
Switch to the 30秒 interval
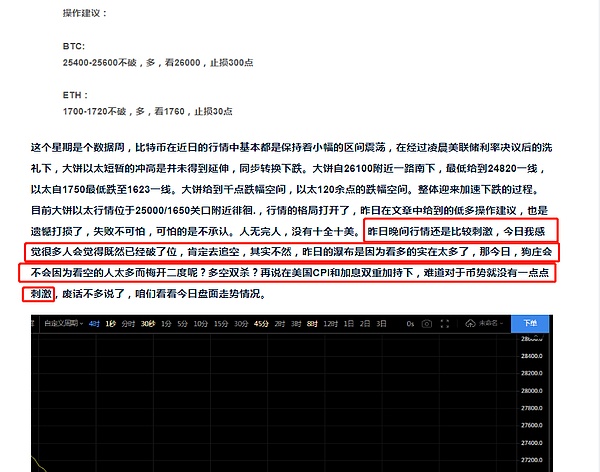tap(147, 324)
